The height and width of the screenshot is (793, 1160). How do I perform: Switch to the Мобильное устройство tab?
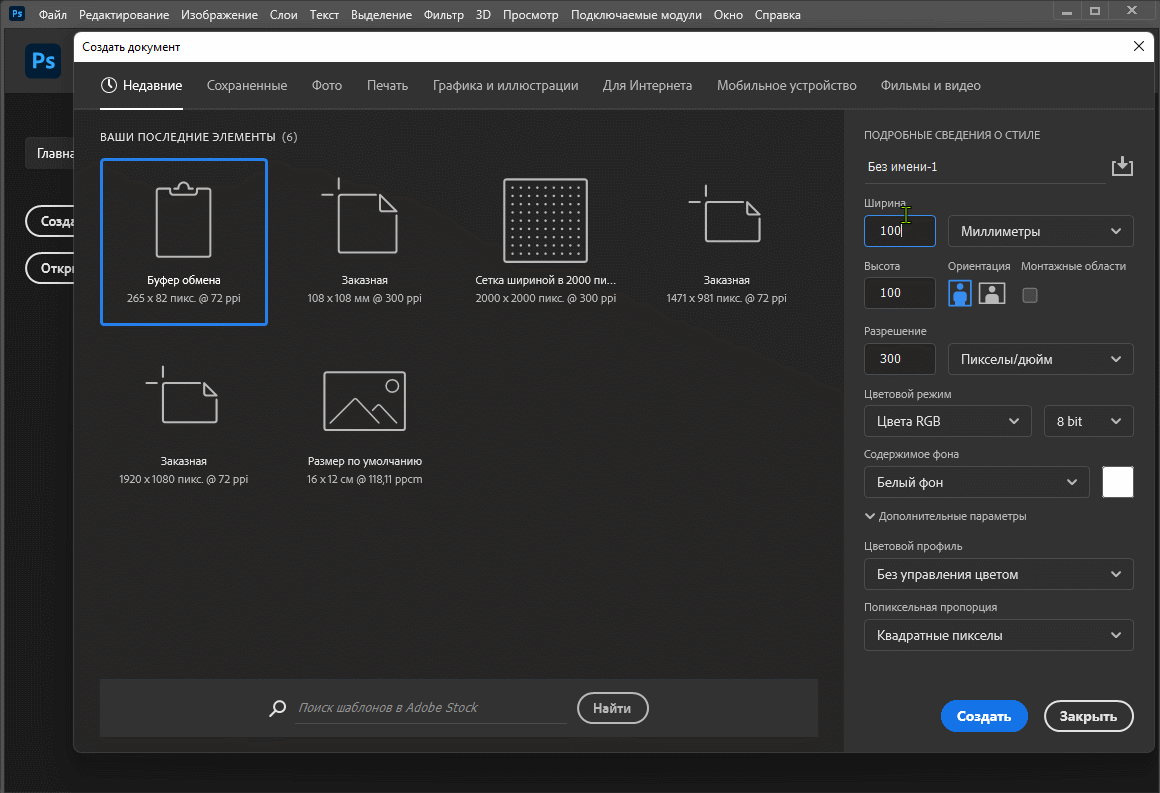pyautogui.click(x=786, y=86)
